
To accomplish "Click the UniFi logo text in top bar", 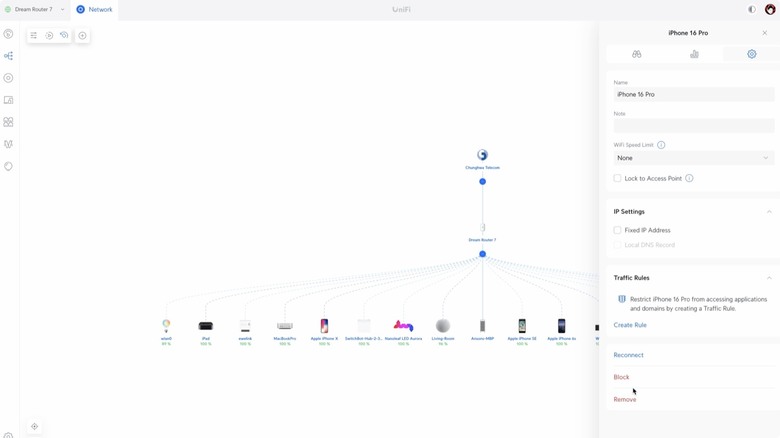I will (x=401, y=9).
